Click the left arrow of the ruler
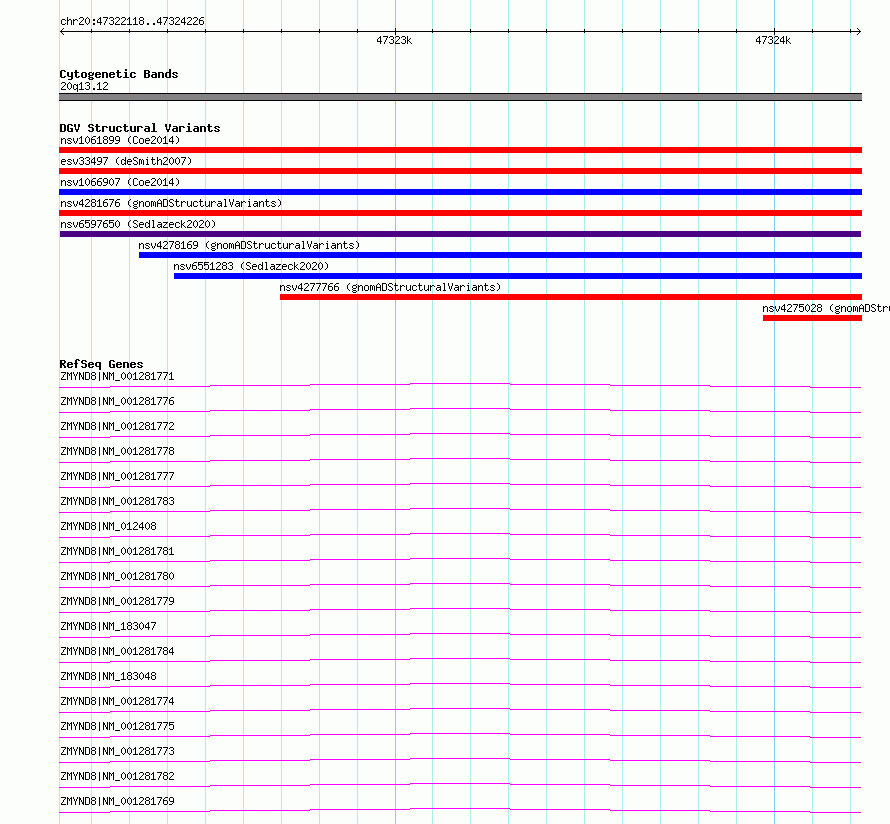 [x=62, y=32]
